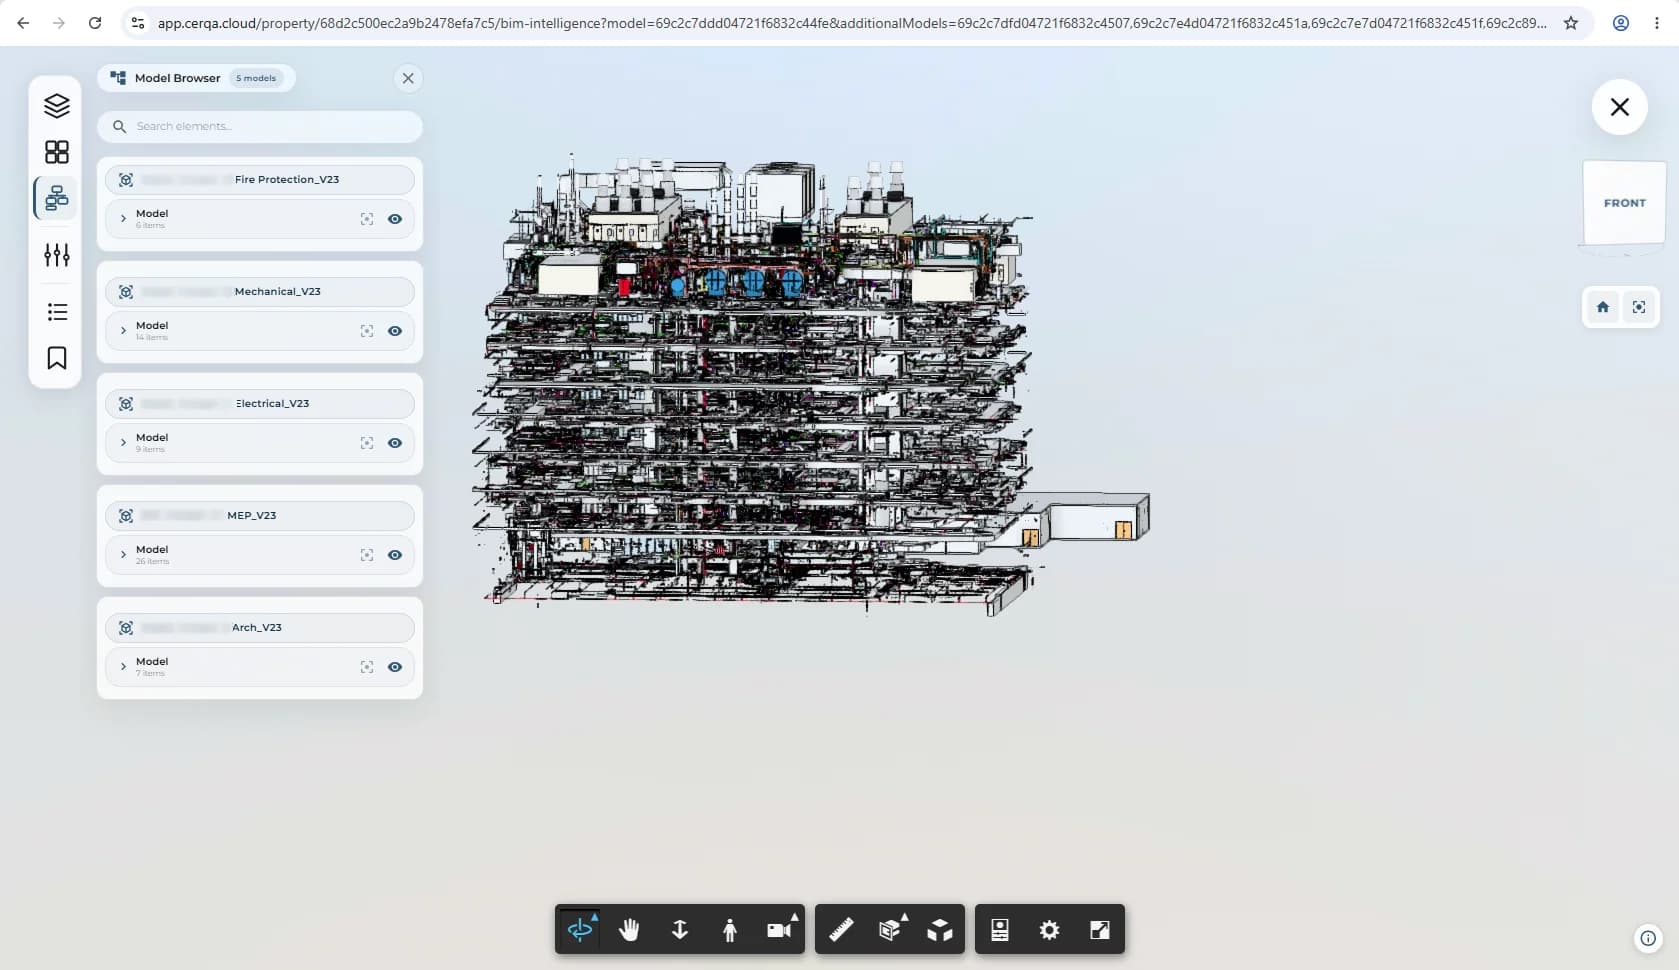Click the MEP_V23 model icon

point(126,516)
